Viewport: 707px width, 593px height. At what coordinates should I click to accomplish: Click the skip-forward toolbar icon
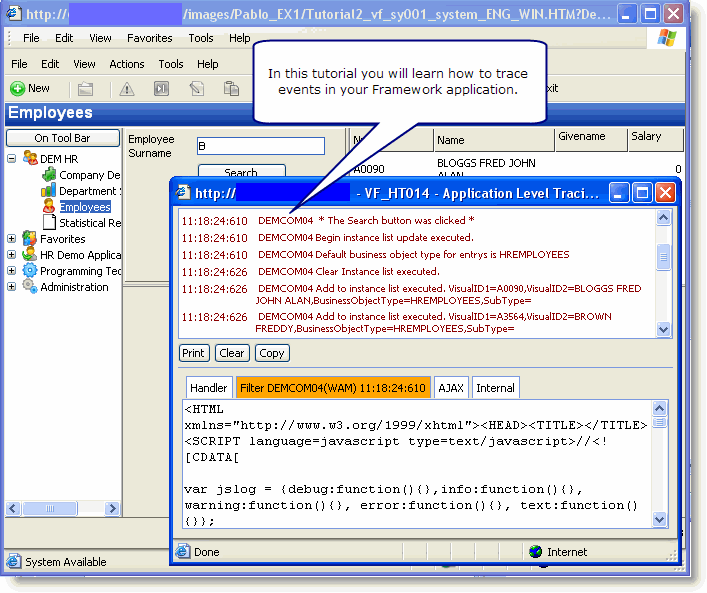[x=161, y=88]
